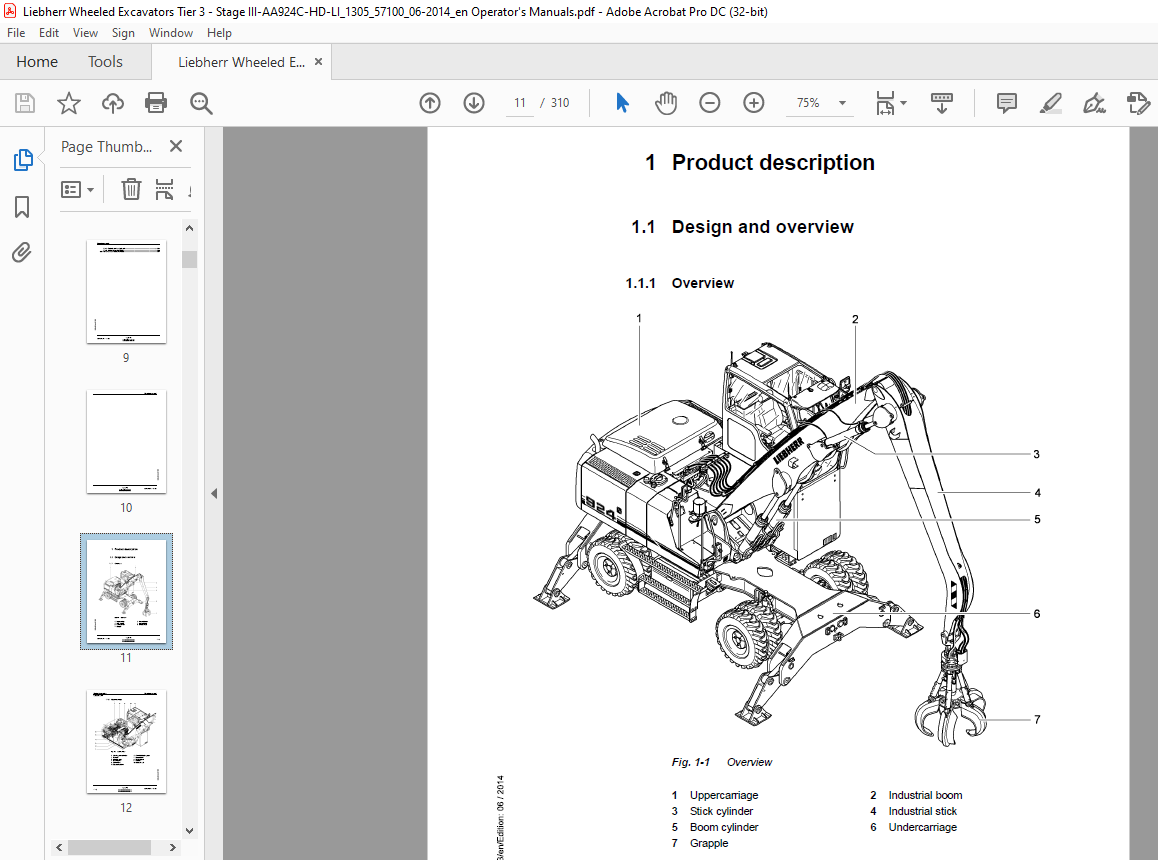This screenshot has height=860, width=1158.
Task: Open the Help menu
Action: (x=219, y=33)
